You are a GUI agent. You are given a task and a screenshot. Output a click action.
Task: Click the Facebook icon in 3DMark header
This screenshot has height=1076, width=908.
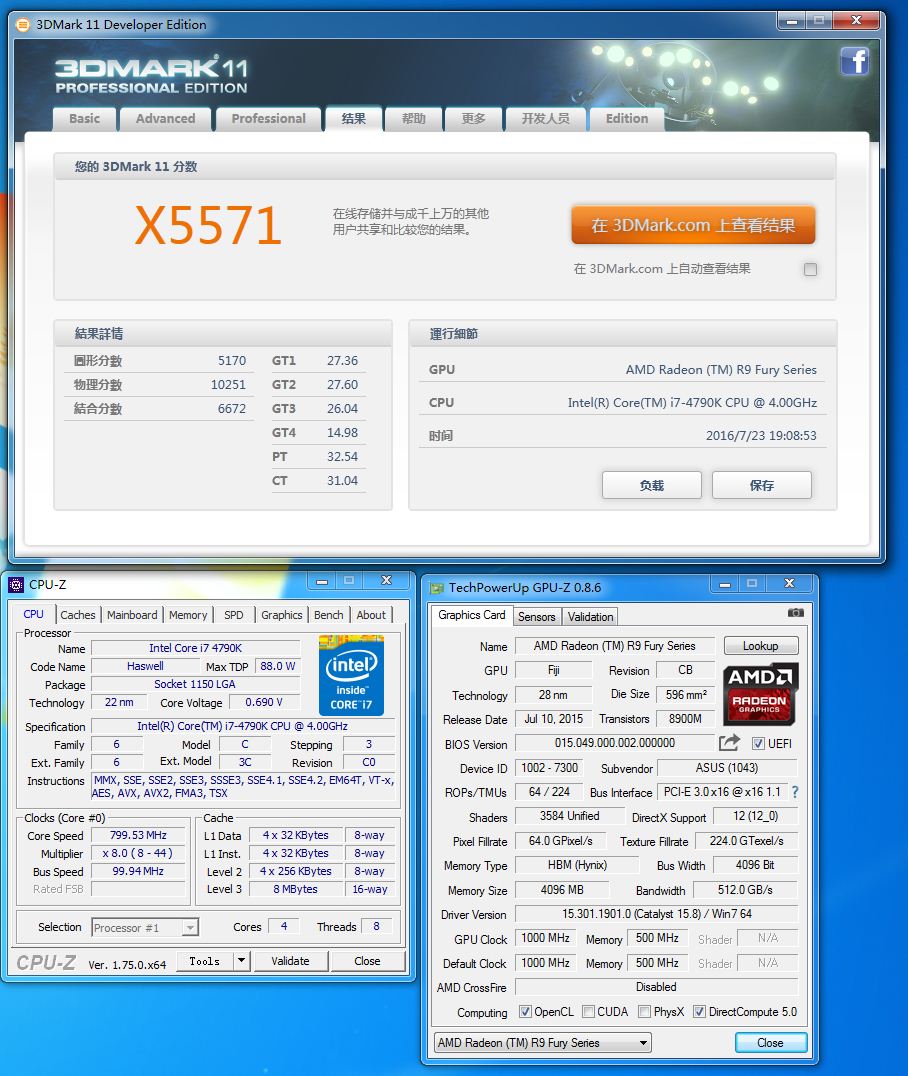(854, 62)
